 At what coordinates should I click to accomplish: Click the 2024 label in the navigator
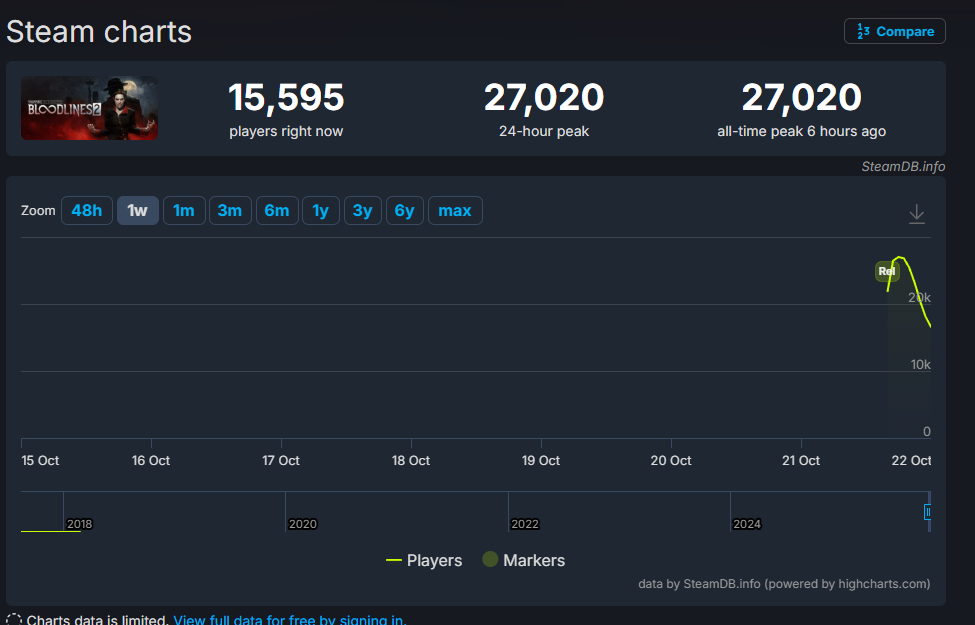coord(747,524)
